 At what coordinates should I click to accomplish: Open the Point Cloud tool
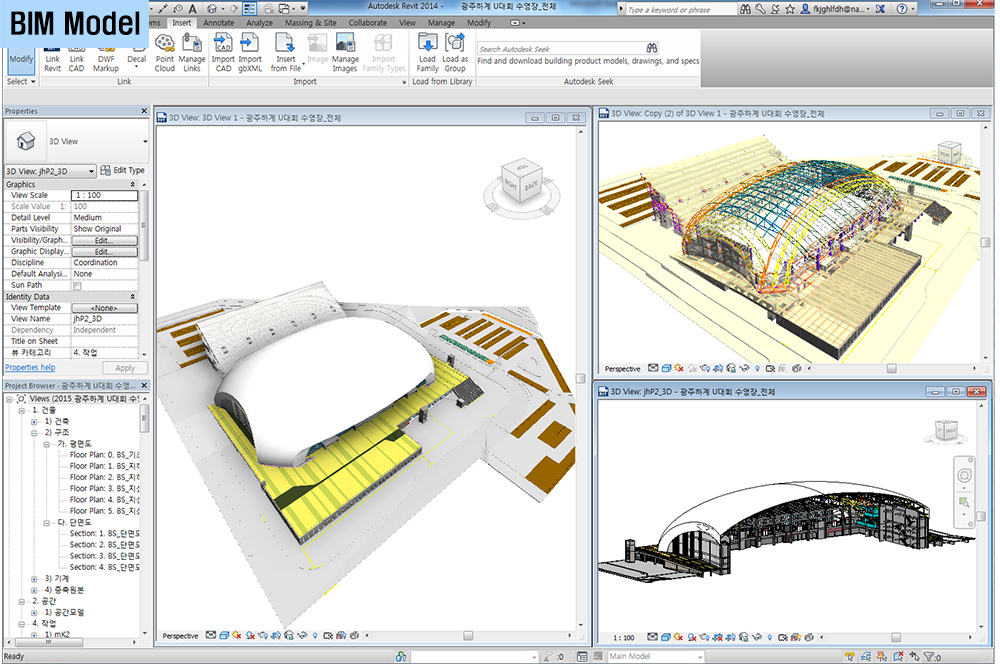pyautogui.click(x=165, y=53)
